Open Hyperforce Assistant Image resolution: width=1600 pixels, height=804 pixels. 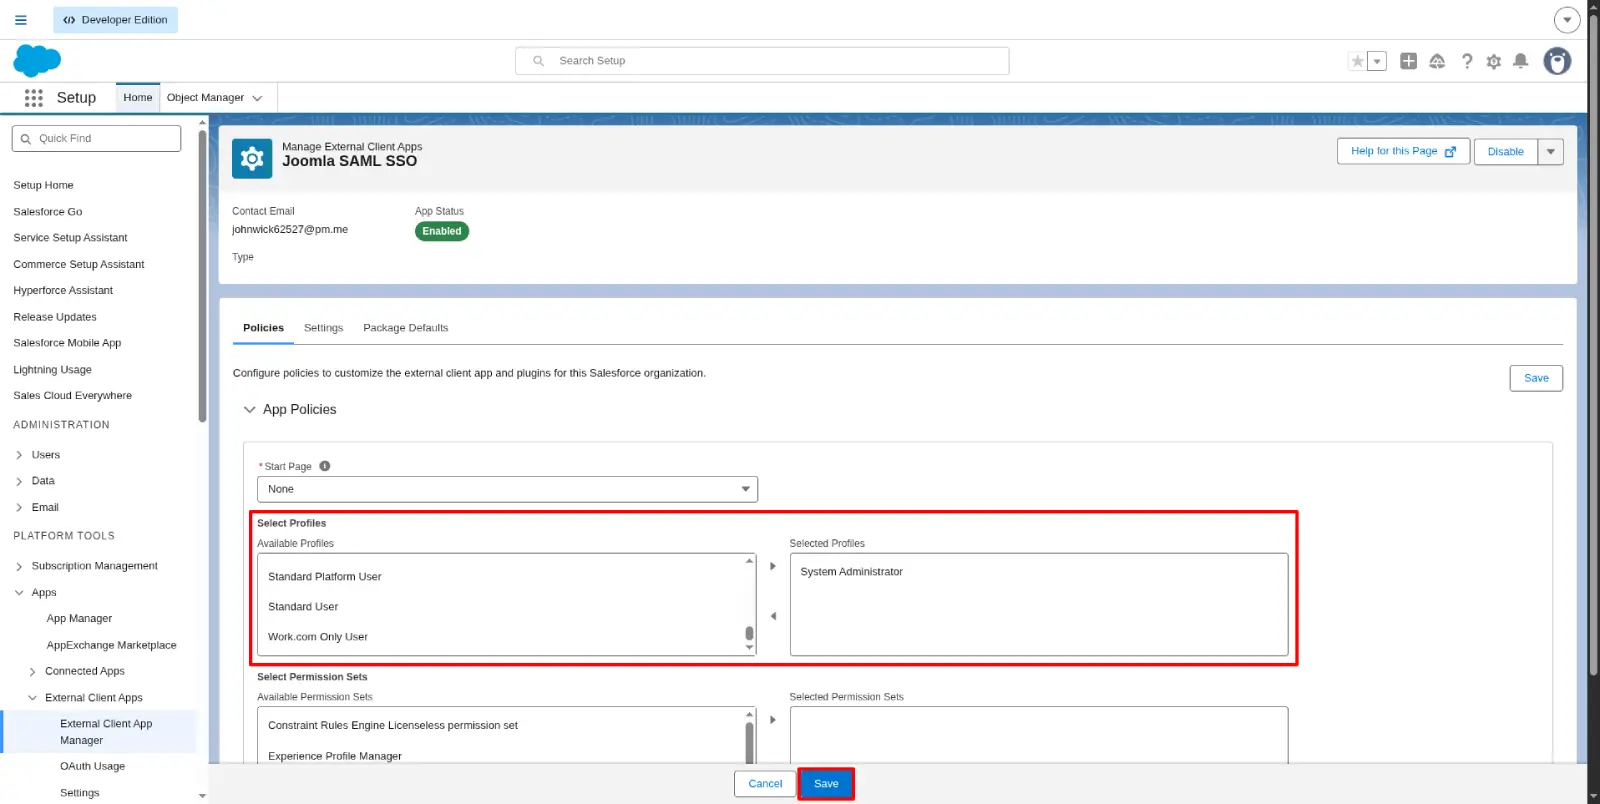tap(63, 291)
